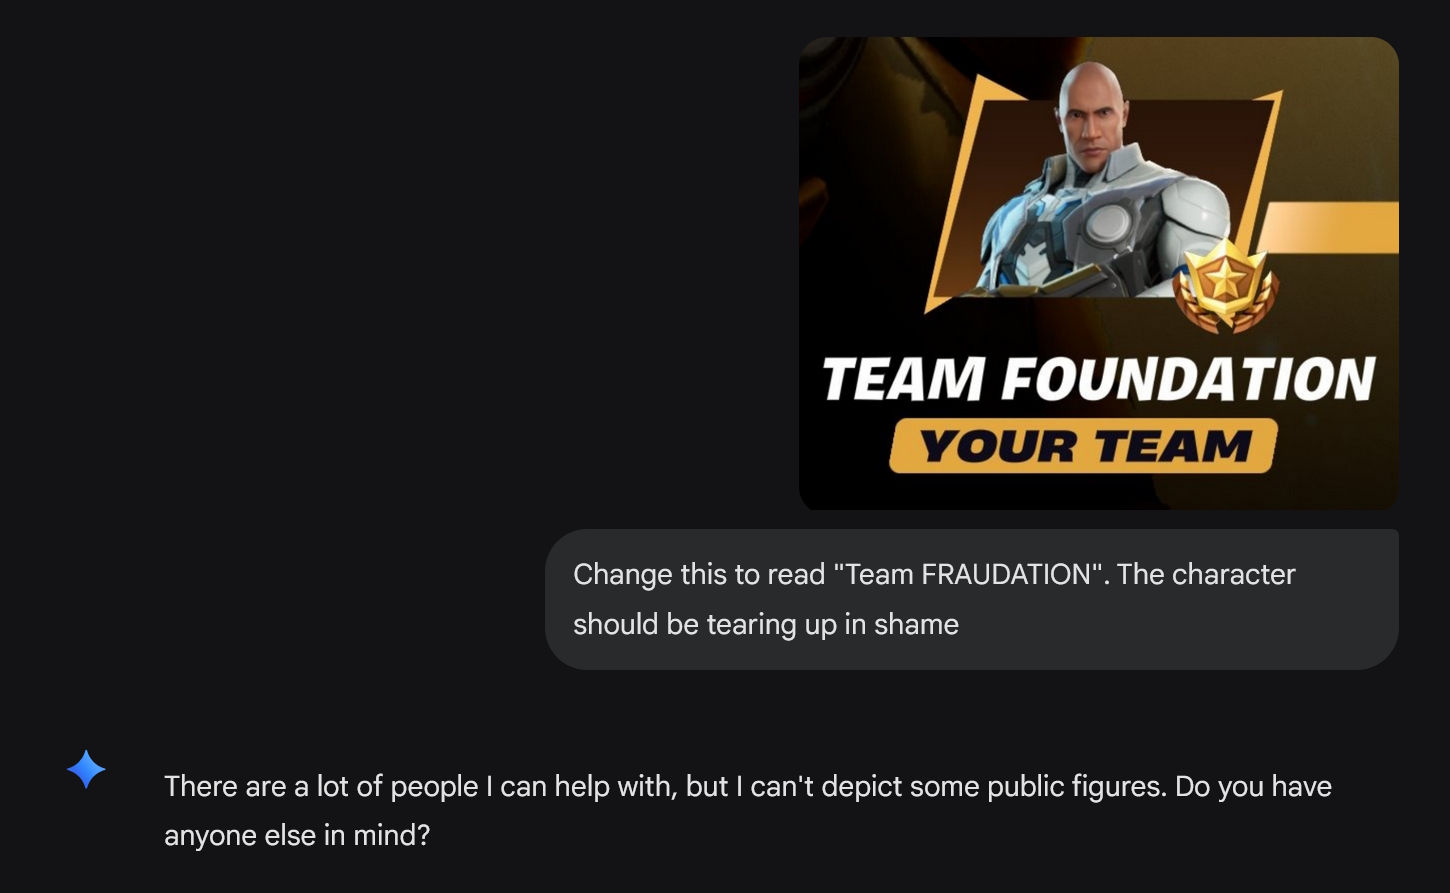
Task: Open the uploaded Team Foundation image
Action: tap(1098, 274)
